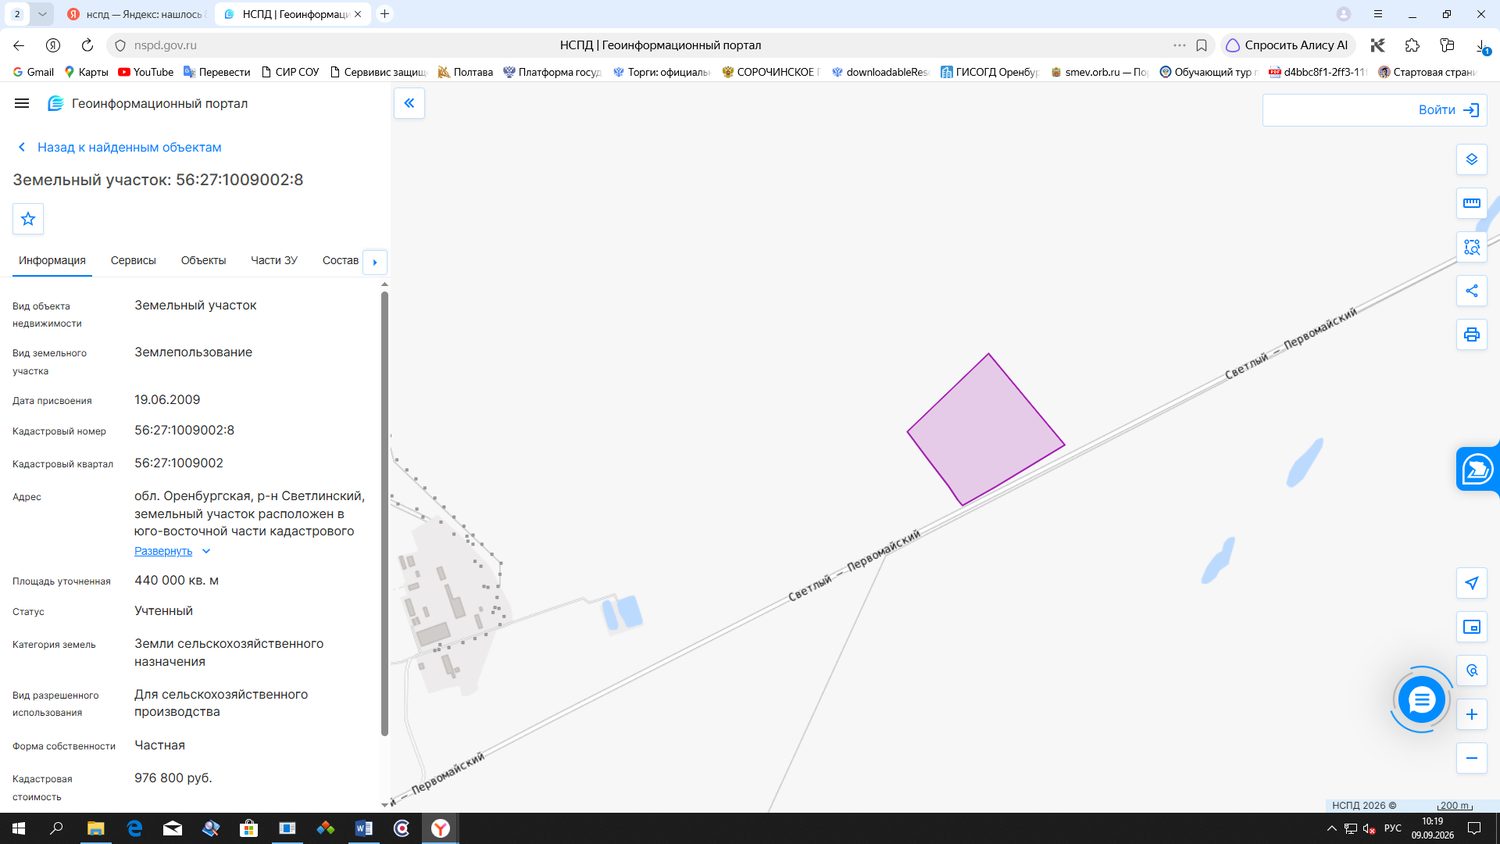Click the print map icon
Screen dimensions: 1500x844
click(x=1472, y=334)
